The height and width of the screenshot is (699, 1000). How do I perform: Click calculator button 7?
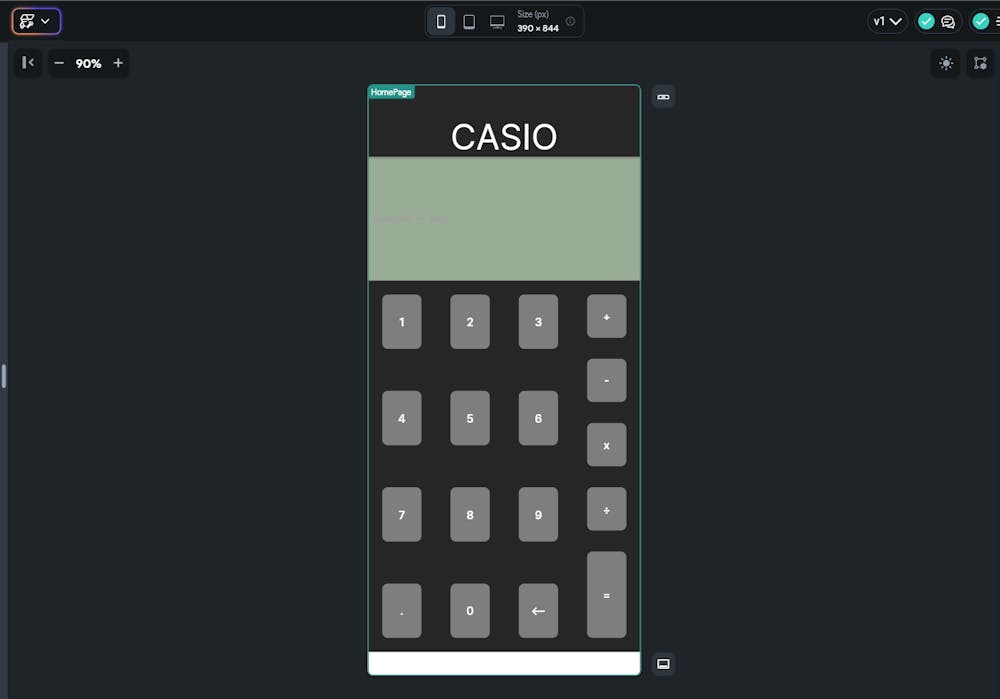pyautogui.click(x=402, y=514)
